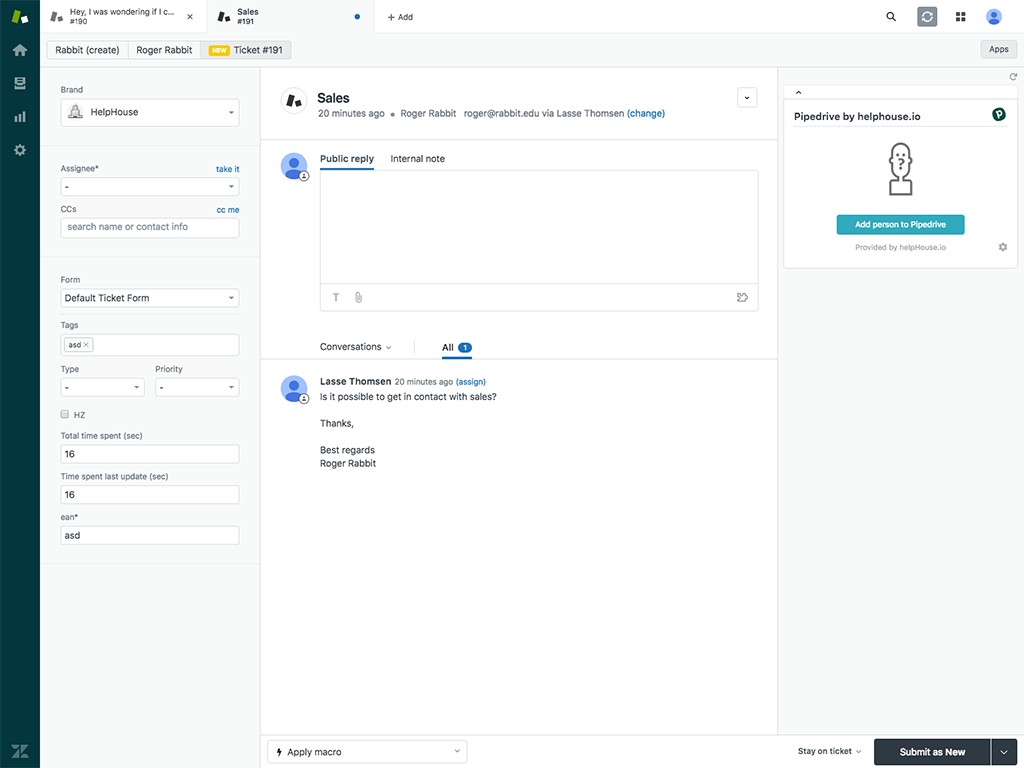This screenshot has height=768, width=1024.
Task: Close the ticket #190 tab
Action: coord(190,17)
